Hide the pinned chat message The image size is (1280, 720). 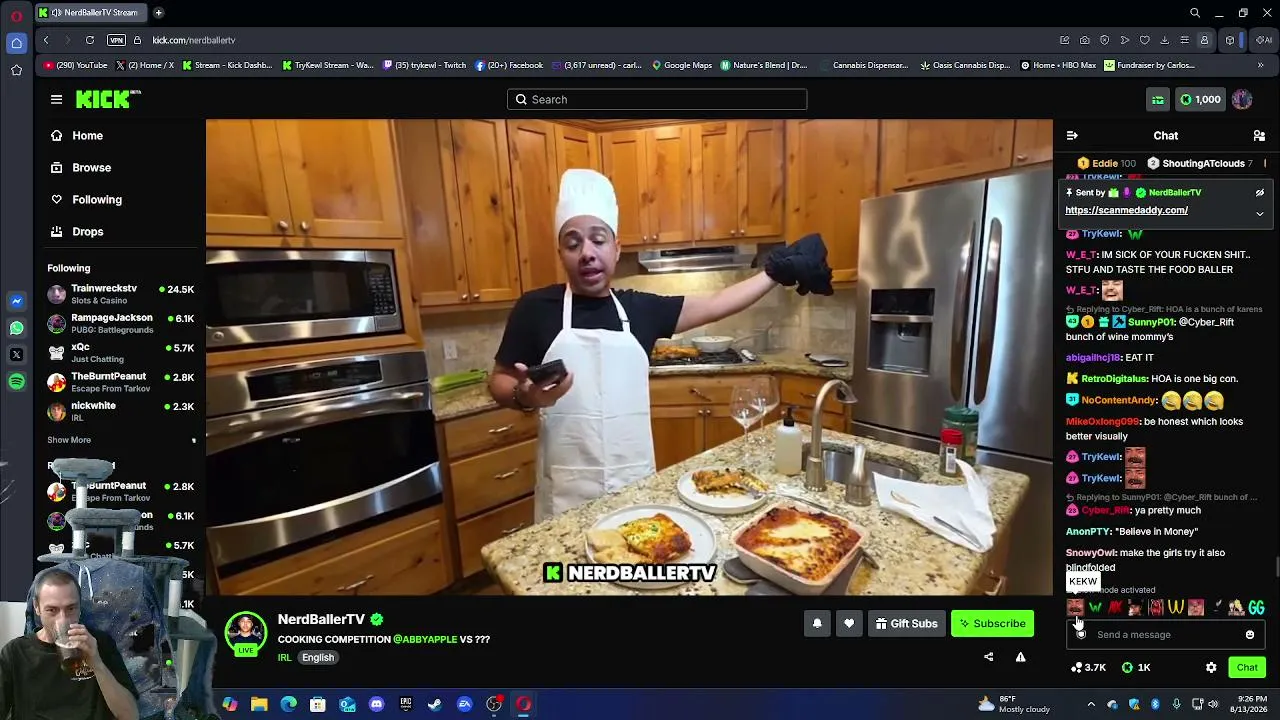[x=1260, y=192]
